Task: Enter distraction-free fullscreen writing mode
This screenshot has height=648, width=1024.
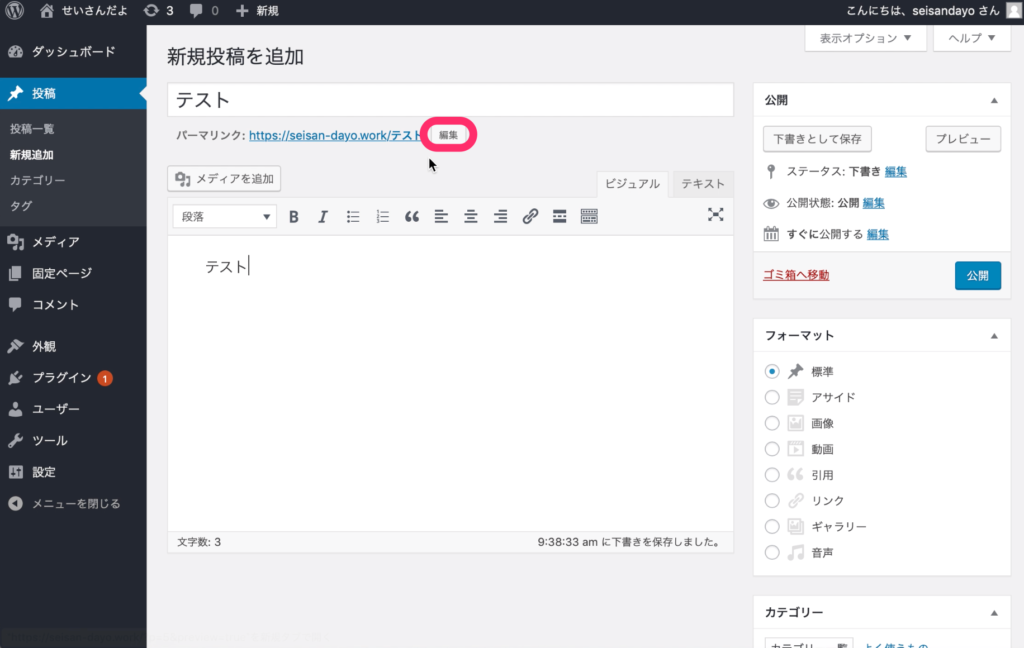Action: coord(715,214)
